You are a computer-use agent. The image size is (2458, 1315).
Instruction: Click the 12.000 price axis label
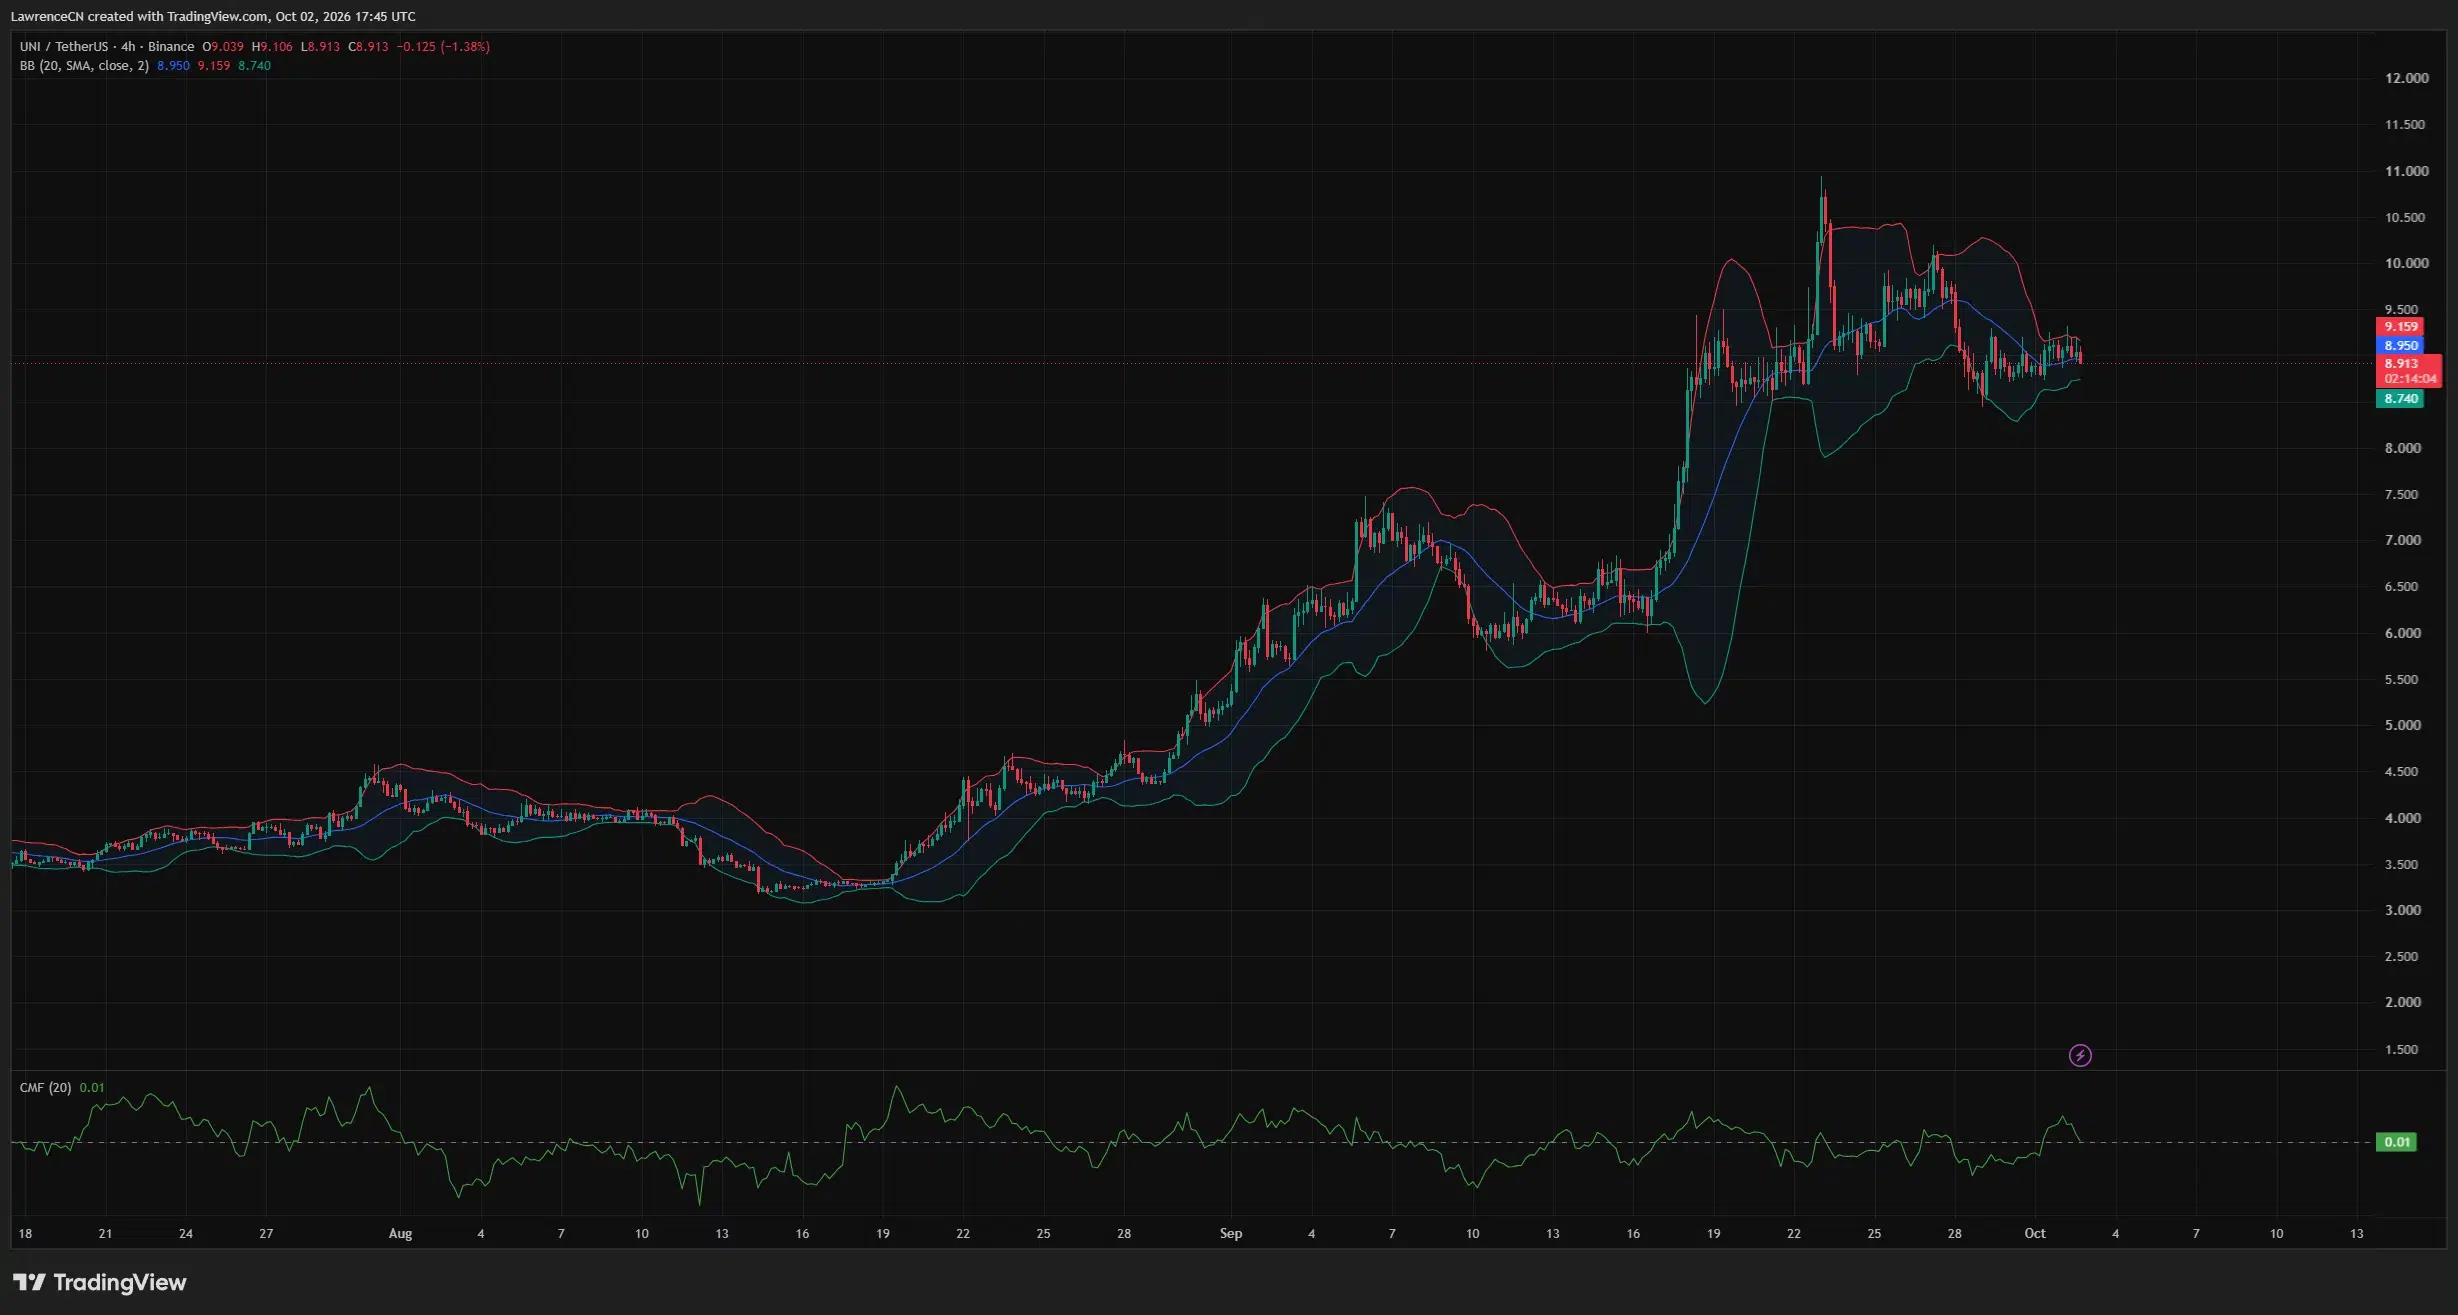point(2406,78)
